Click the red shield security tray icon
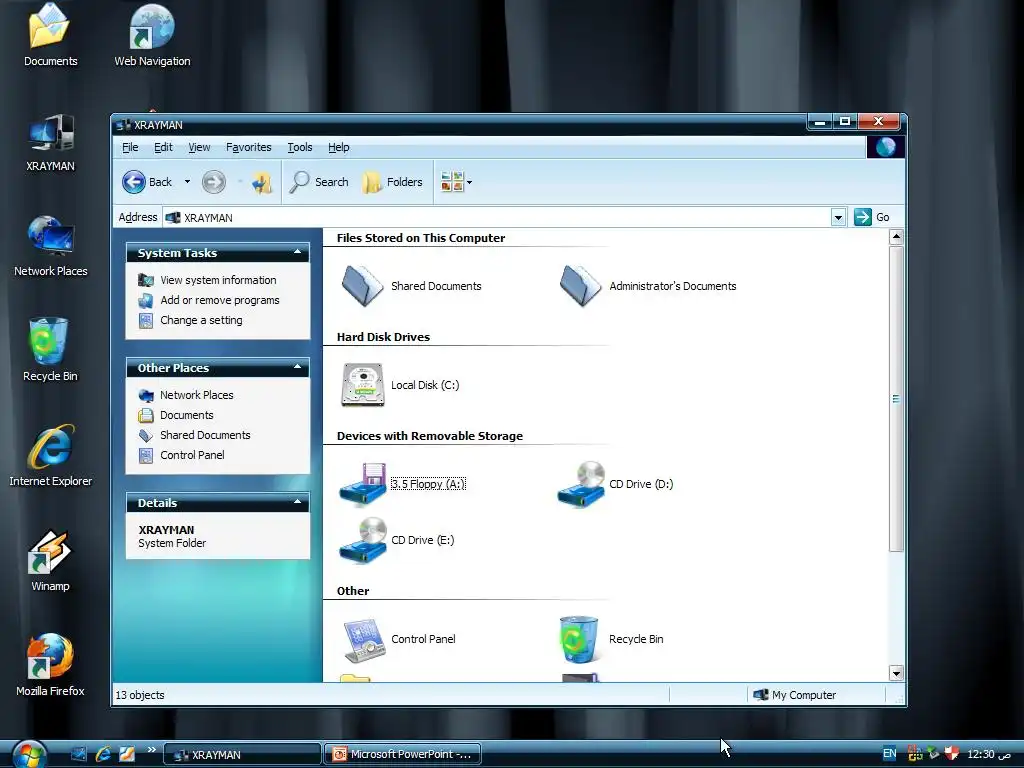This screenshot has height=768, width=1024. tap(952, 754)
